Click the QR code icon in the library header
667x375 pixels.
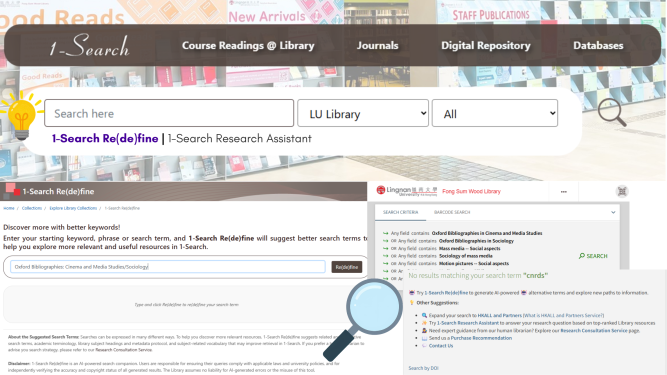coord(622,191)
